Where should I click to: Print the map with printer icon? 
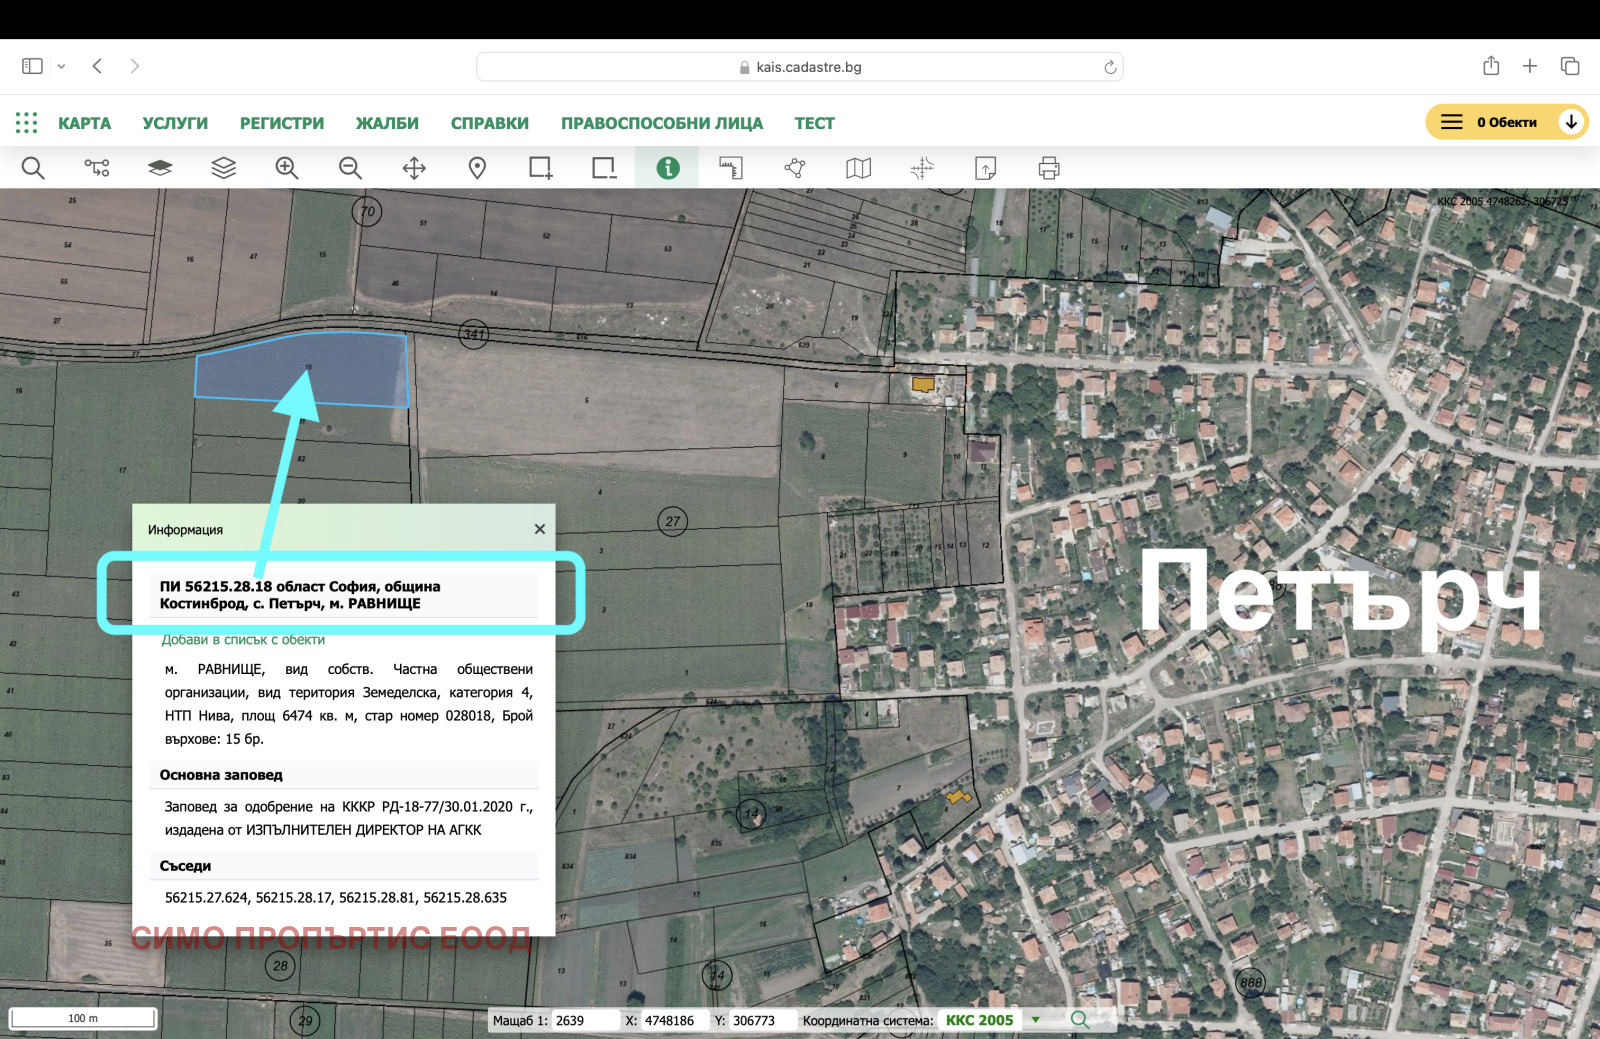point(1049,168)
